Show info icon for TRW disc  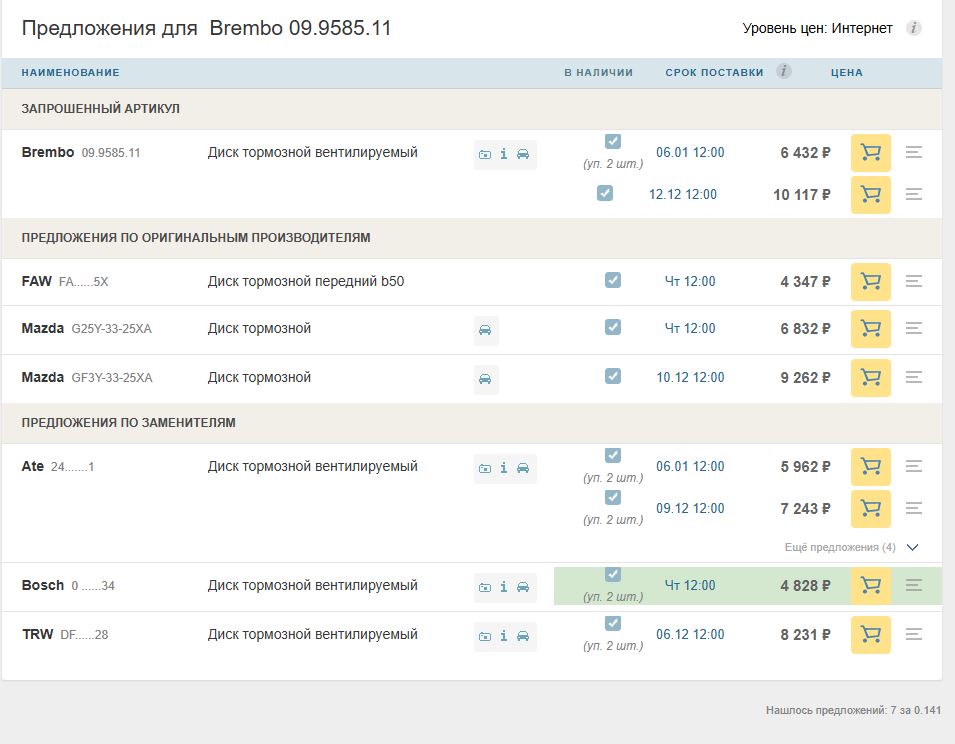point(504,636)
